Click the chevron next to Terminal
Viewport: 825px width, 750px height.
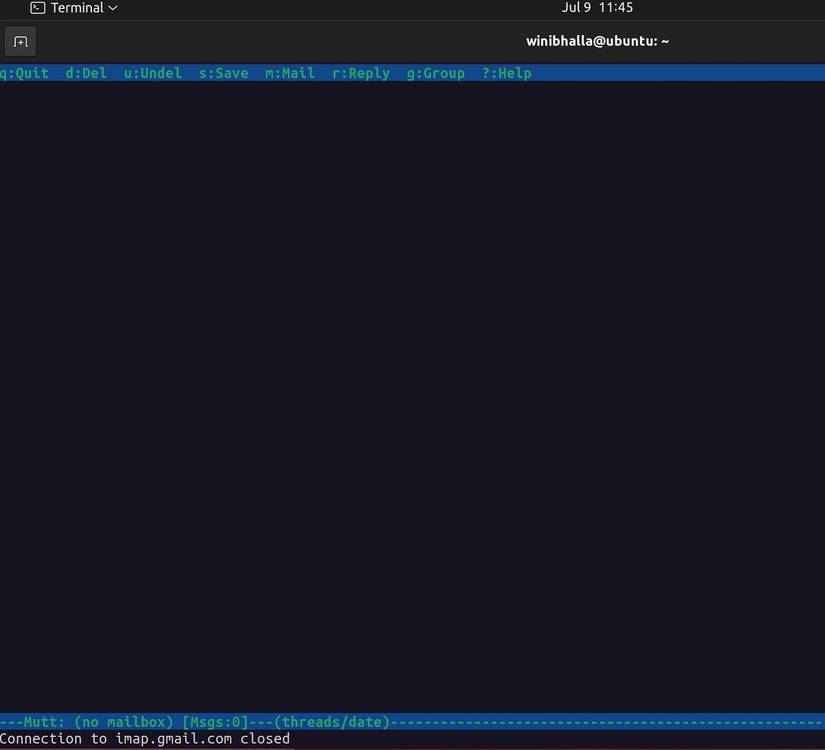(x=112, y=7)
